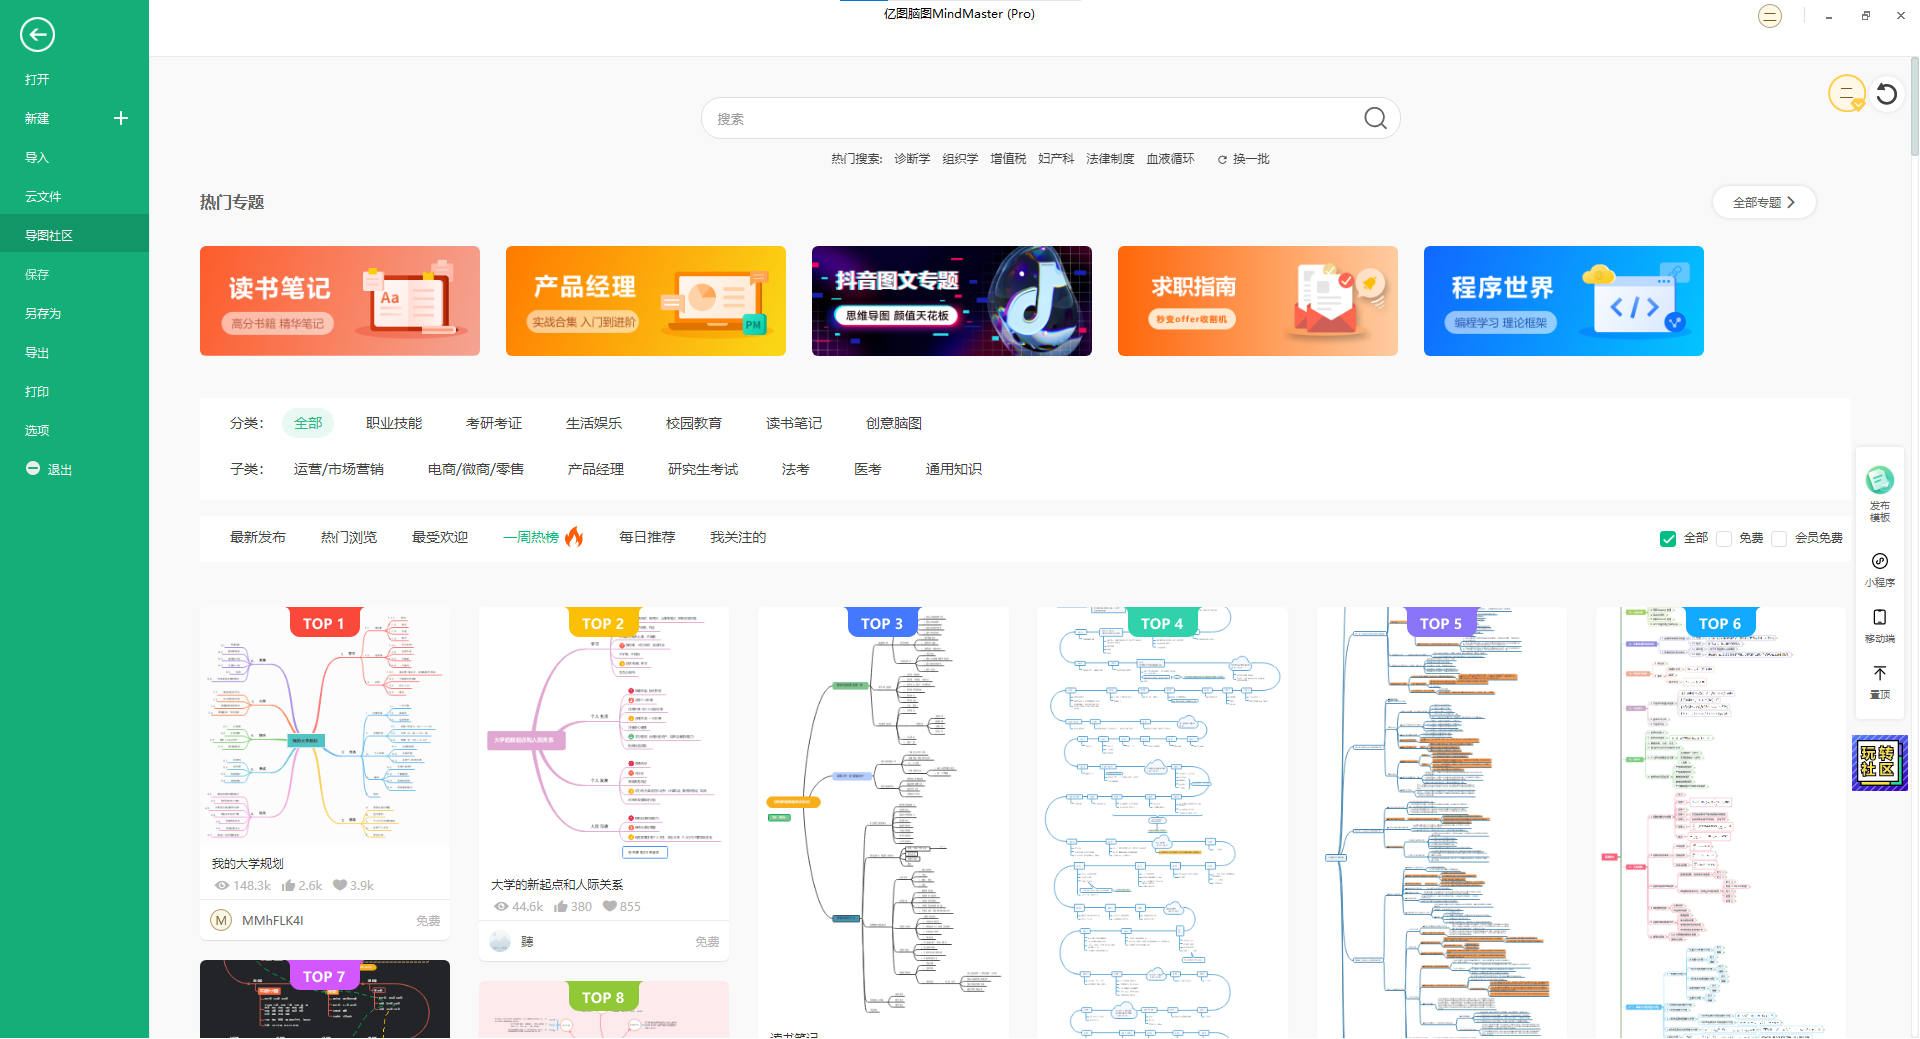The width and height of the screenshot is (1920, 1039).
Task: Select the 职业技能 category
Action: point(394,423)
